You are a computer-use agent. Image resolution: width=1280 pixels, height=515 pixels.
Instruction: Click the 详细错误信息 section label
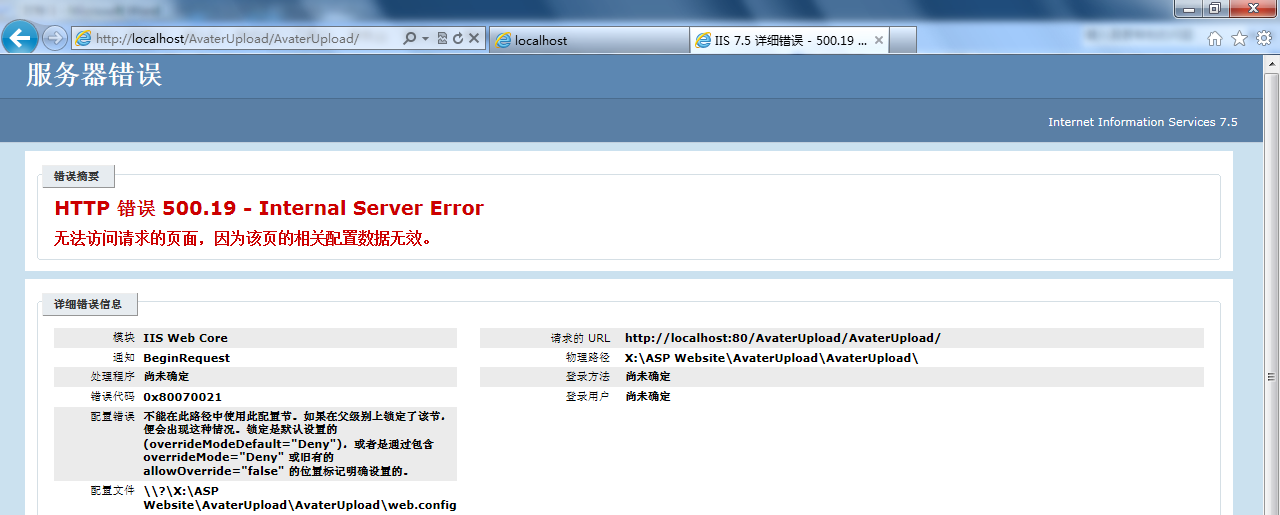88,304
